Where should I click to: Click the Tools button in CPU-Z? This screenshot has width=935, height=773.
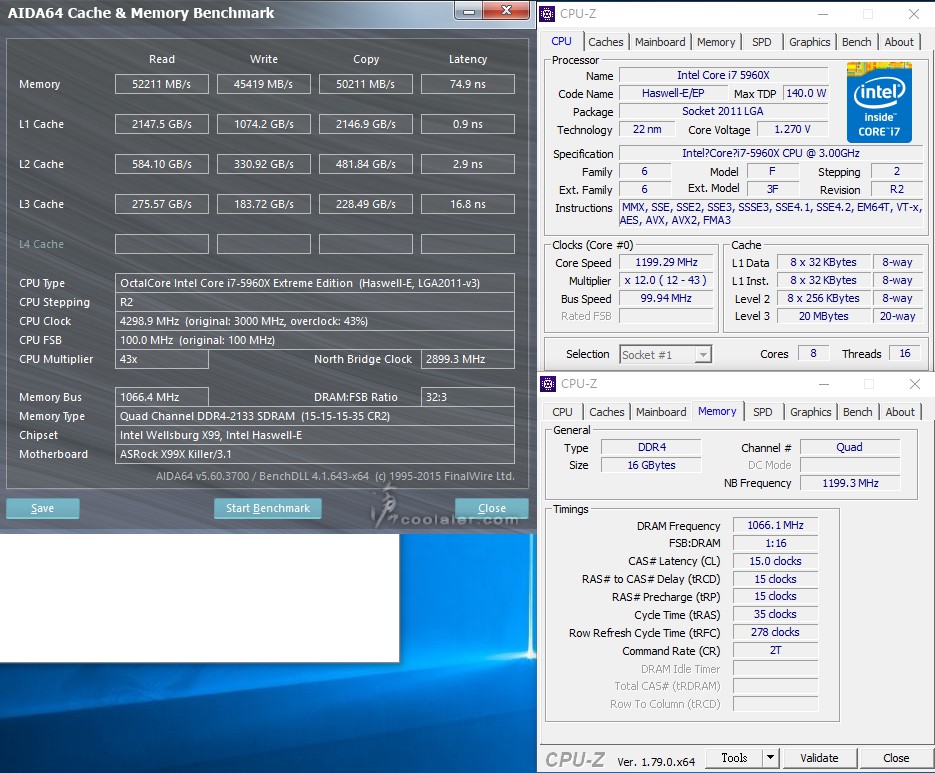(734, 758)
